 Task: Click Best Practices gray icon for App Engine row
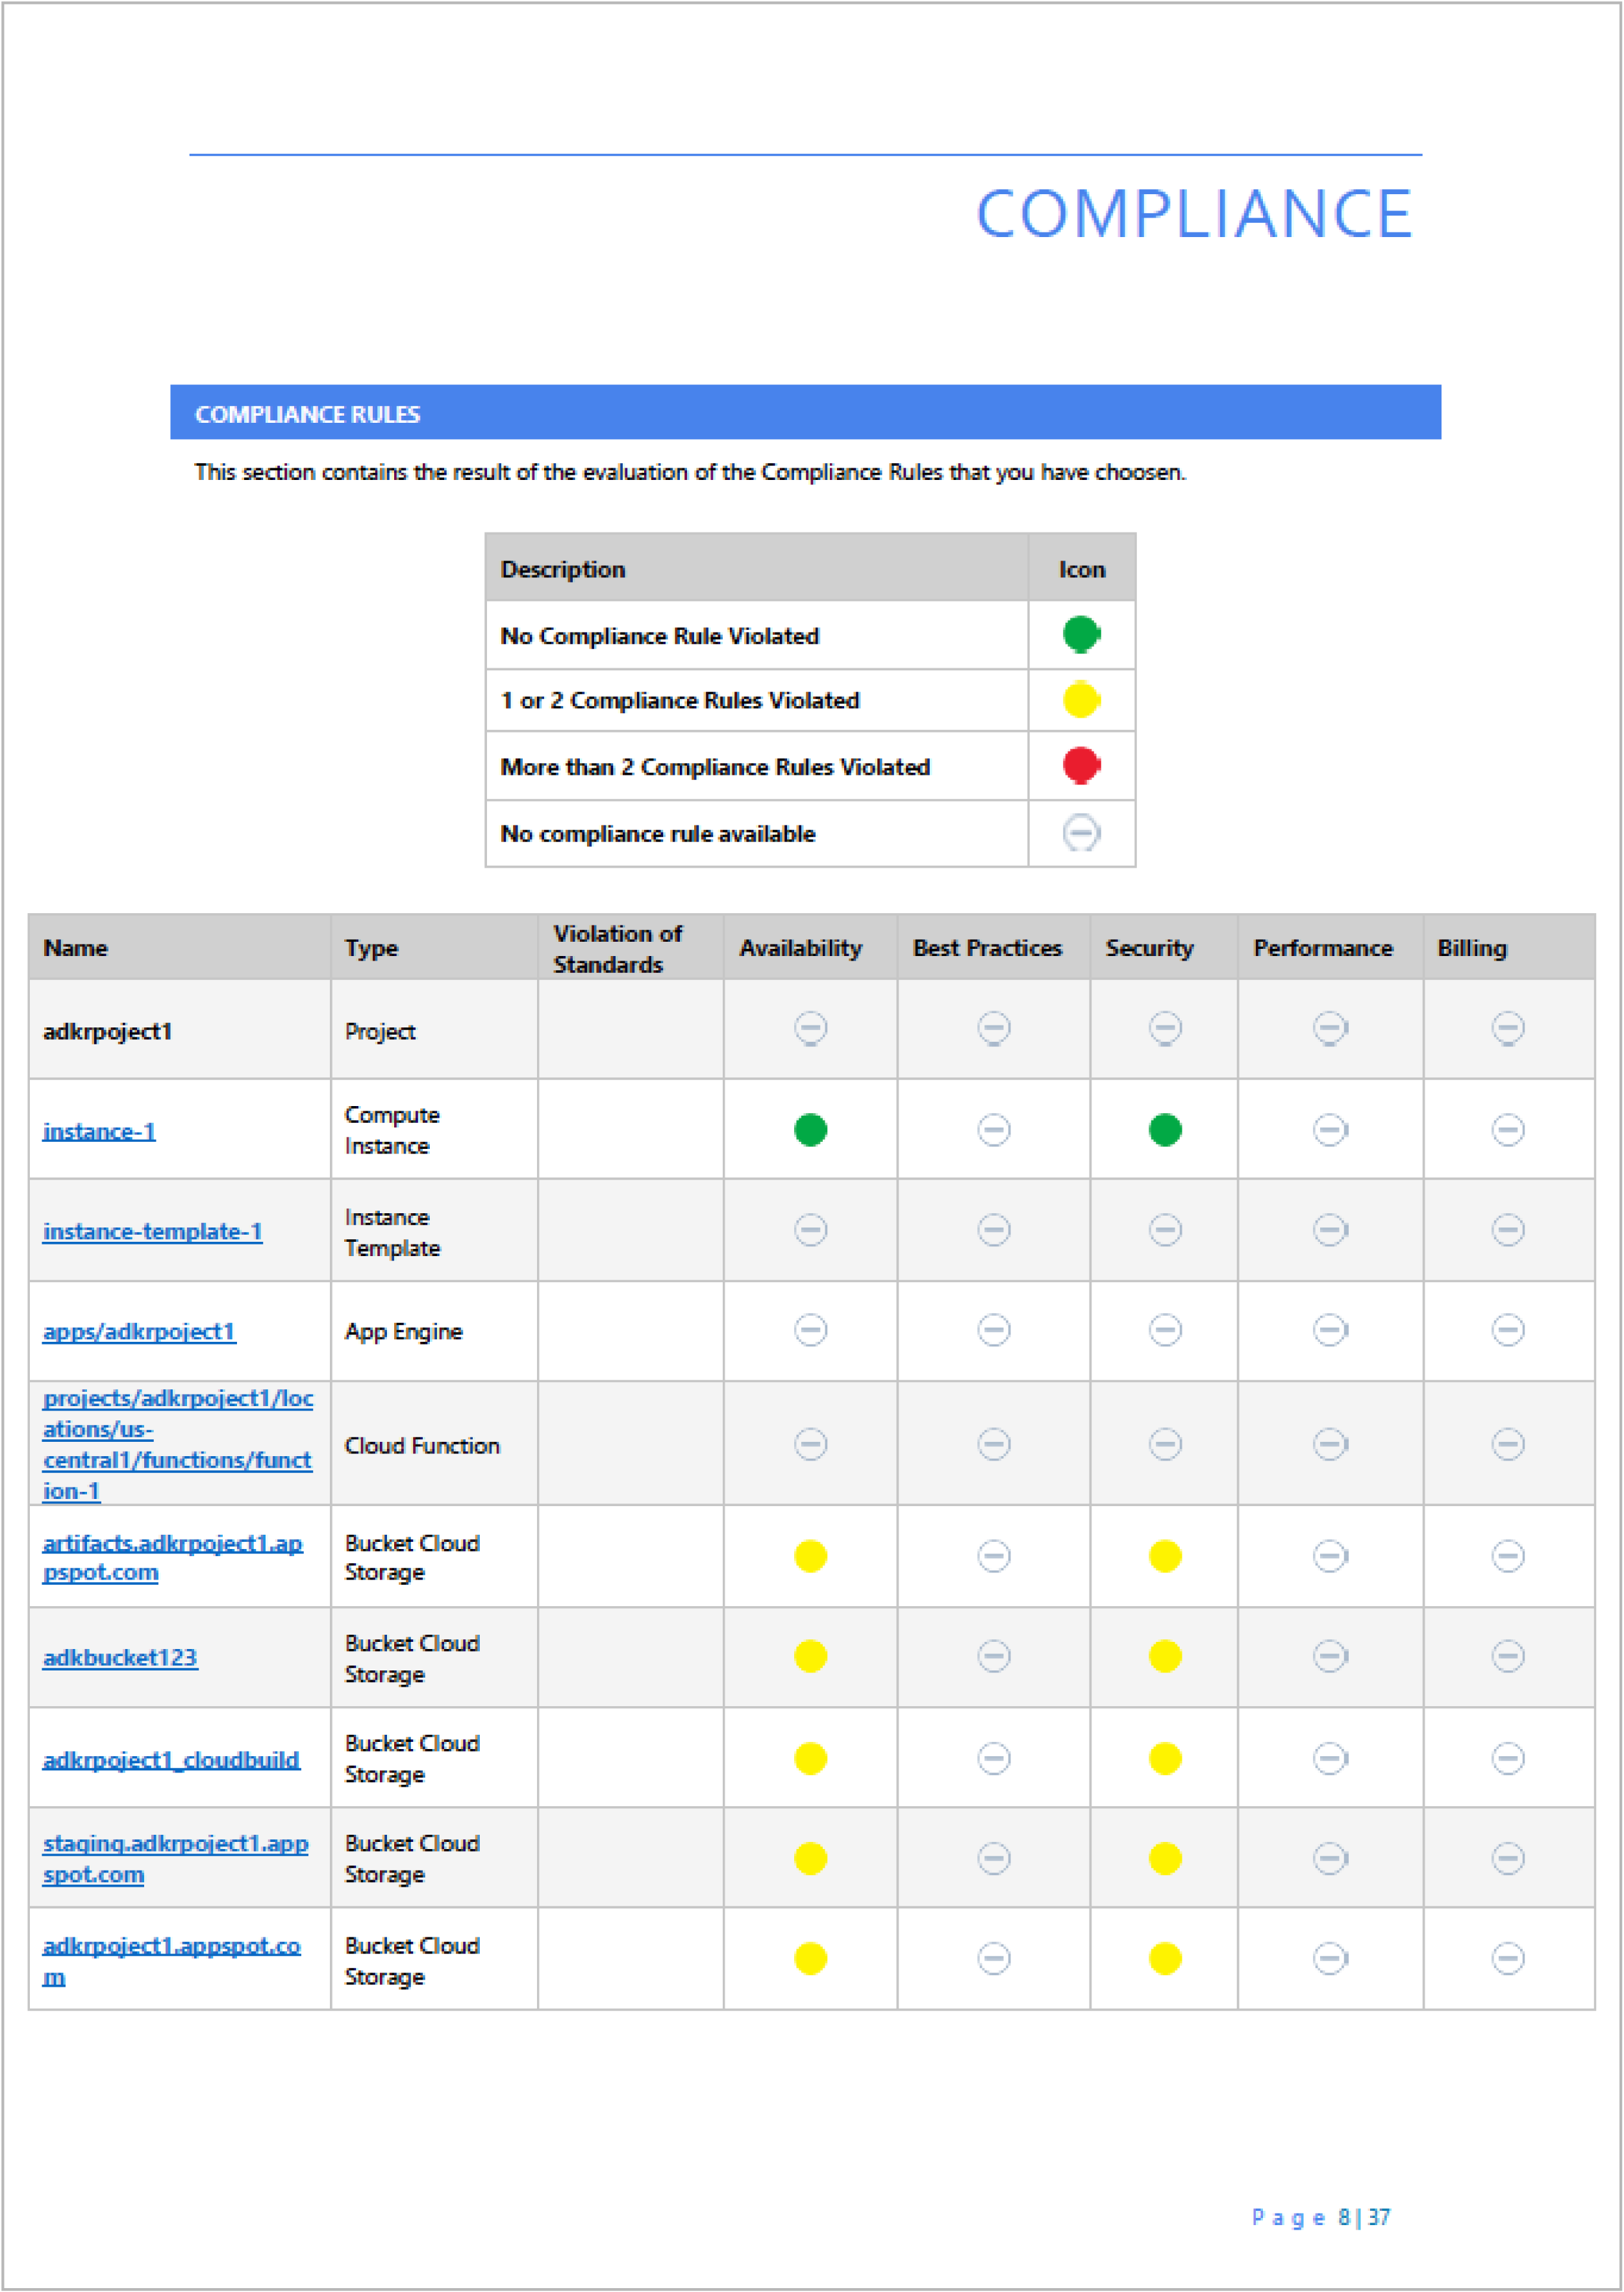[993, 1330]
